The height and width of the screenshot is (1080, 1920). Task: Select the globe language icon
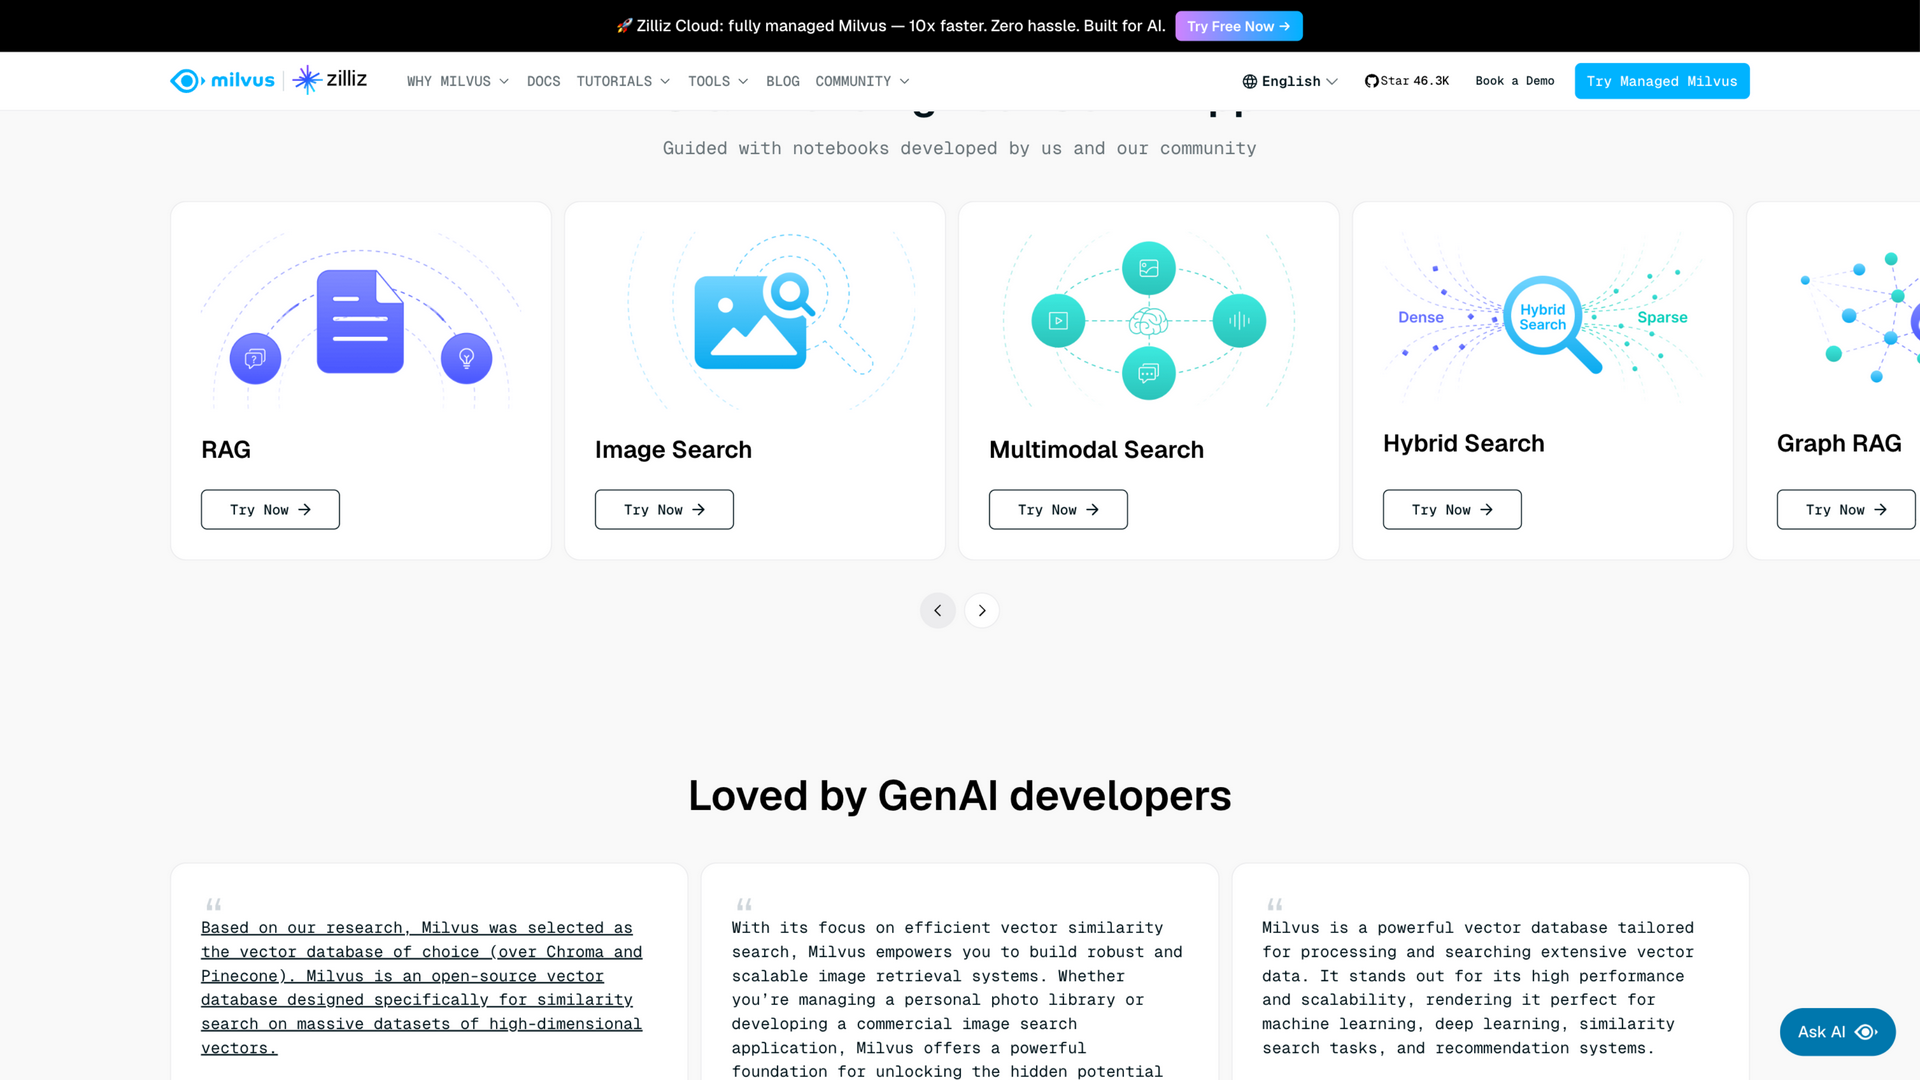pos(1250,81)
